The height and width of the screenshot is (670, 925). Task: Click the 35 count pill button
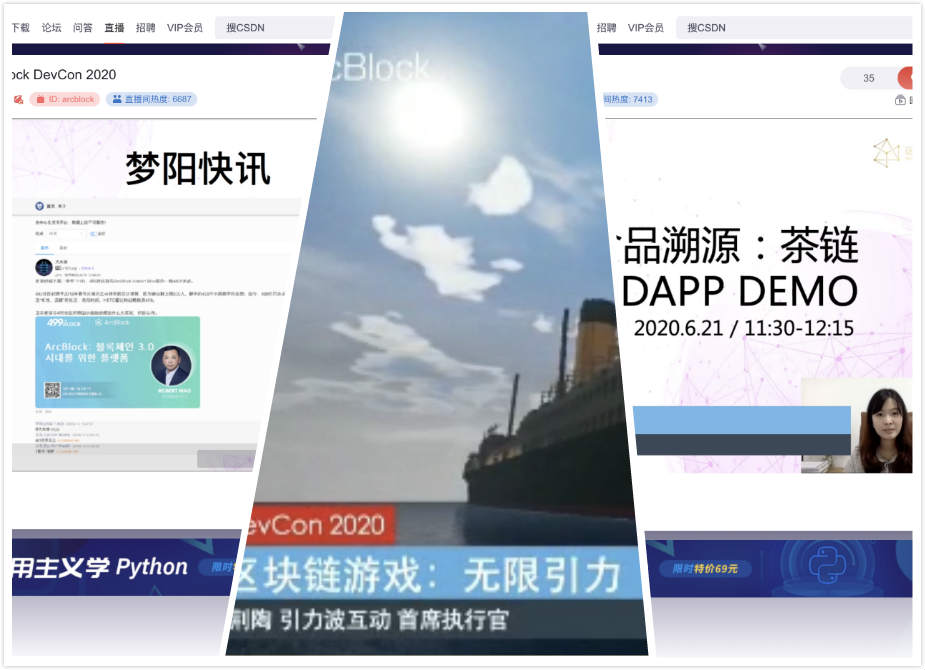868,78
